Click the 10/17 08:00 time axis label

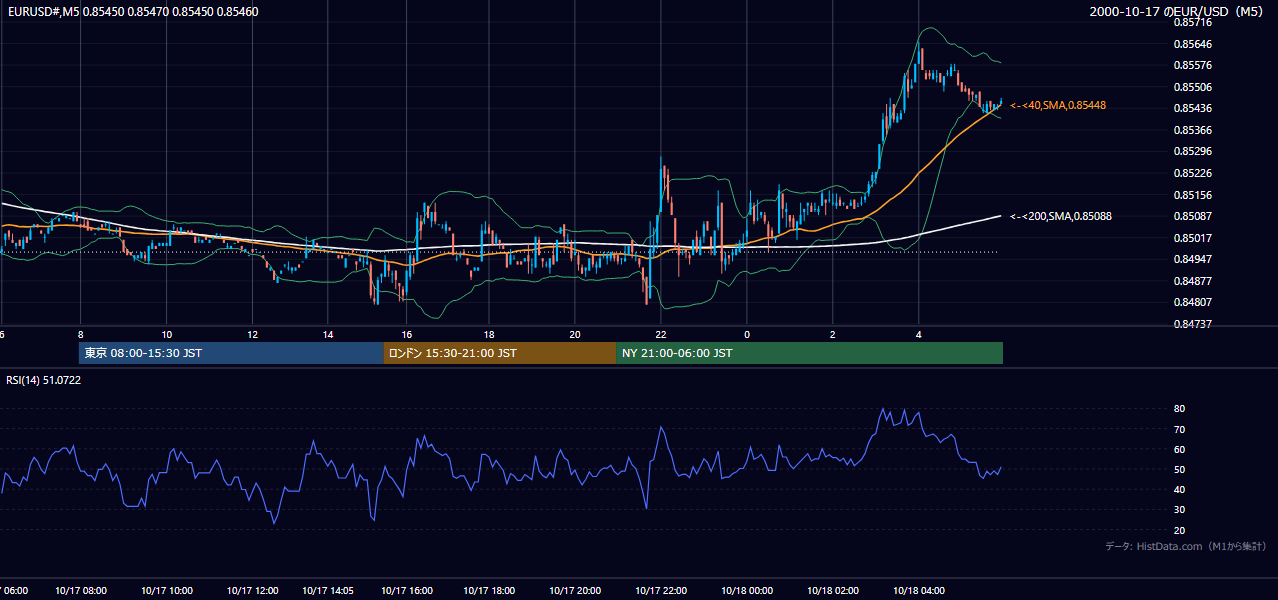pos(81,590)
